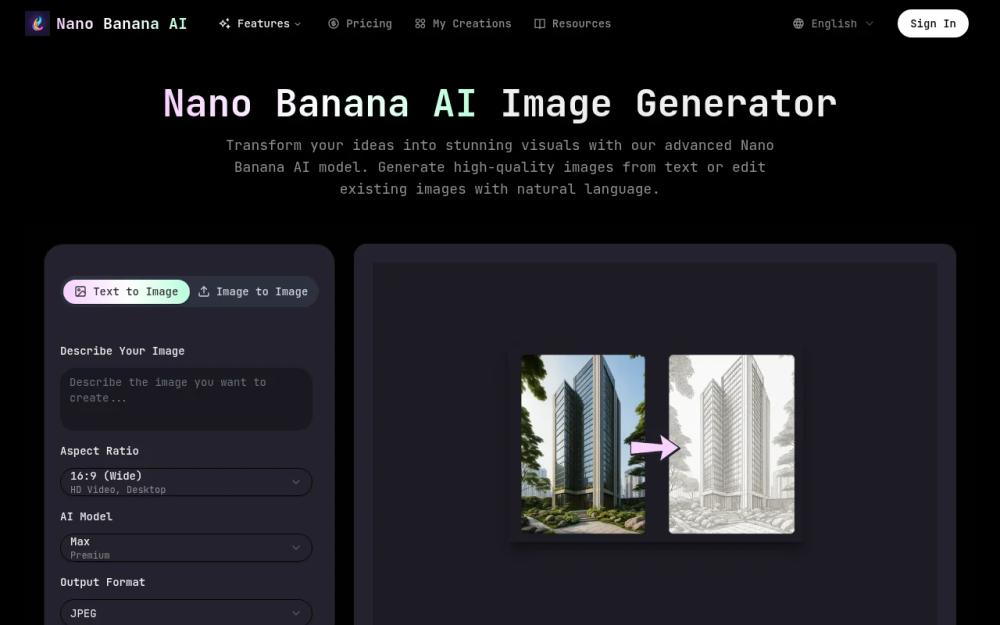This screenshot has height=625, width=1000.
Task: Click the book icon beside Resources
Action: [x=540, y=24]
